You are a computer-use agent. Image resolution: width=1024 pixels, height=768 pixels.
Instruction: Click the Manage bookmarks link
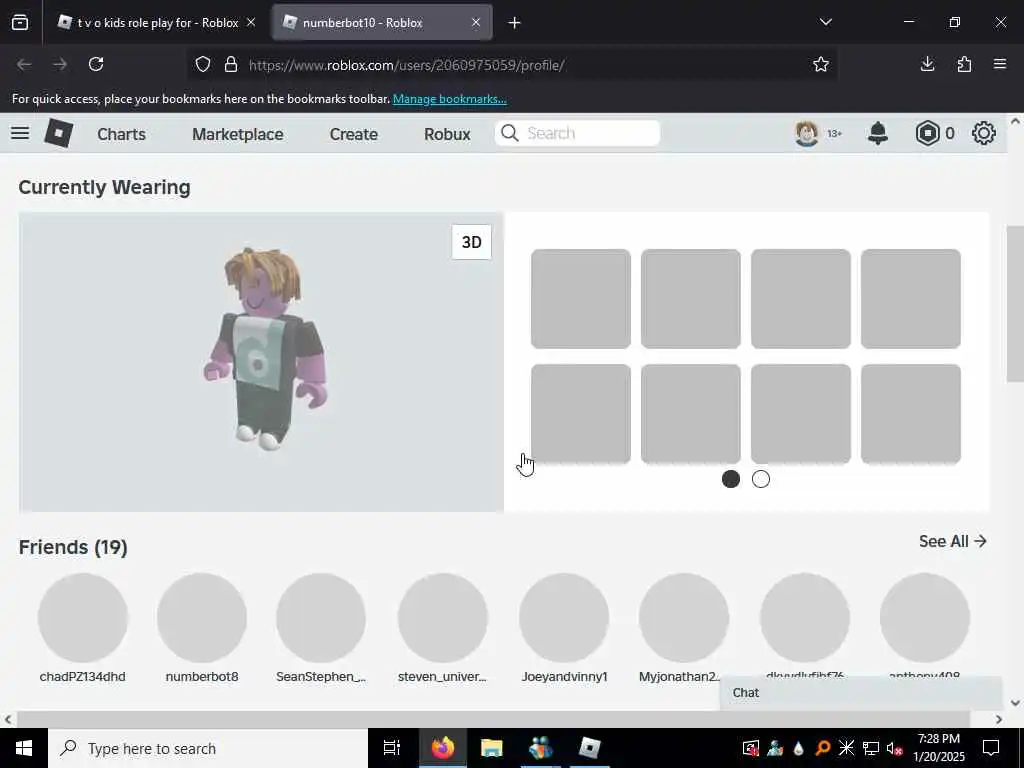[449, 99]
